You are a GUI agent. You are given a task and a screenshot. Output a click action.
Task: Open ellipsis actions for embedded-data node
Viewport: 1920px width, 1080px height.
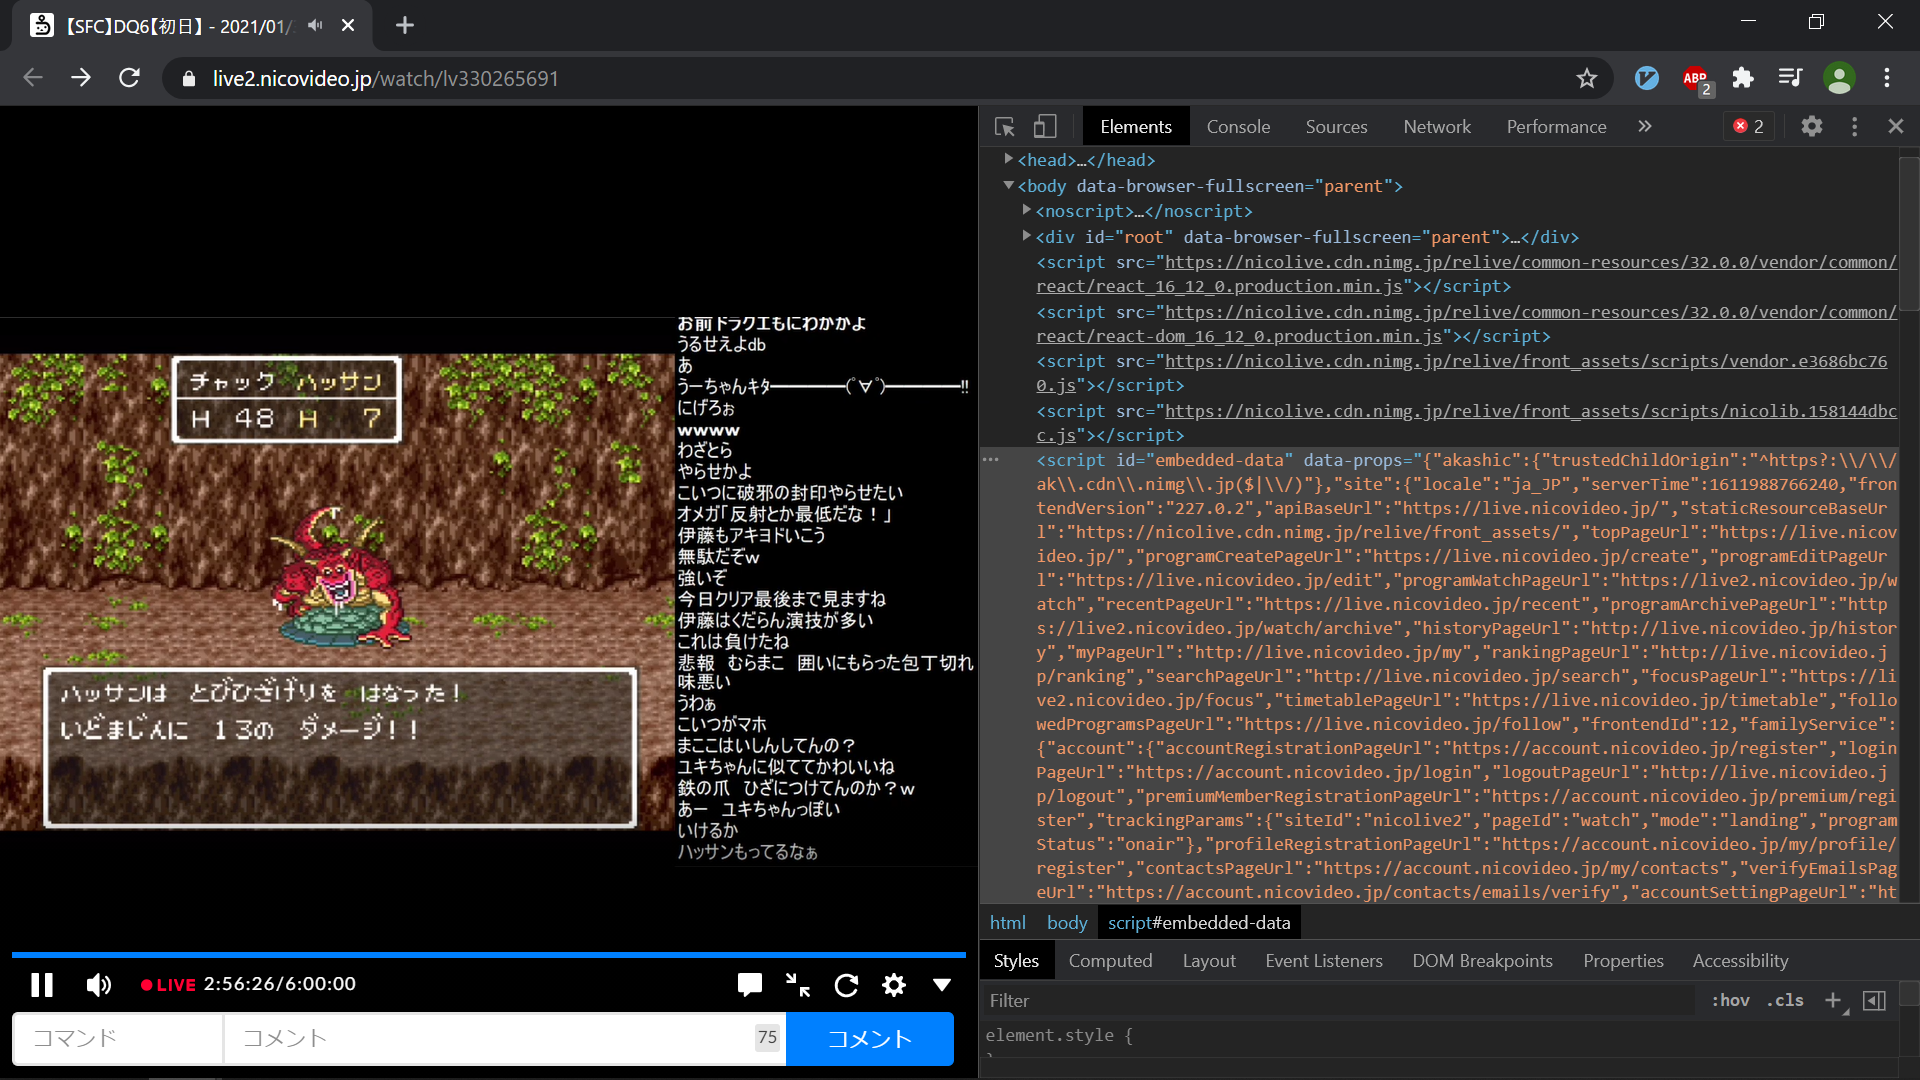(991, 459)
